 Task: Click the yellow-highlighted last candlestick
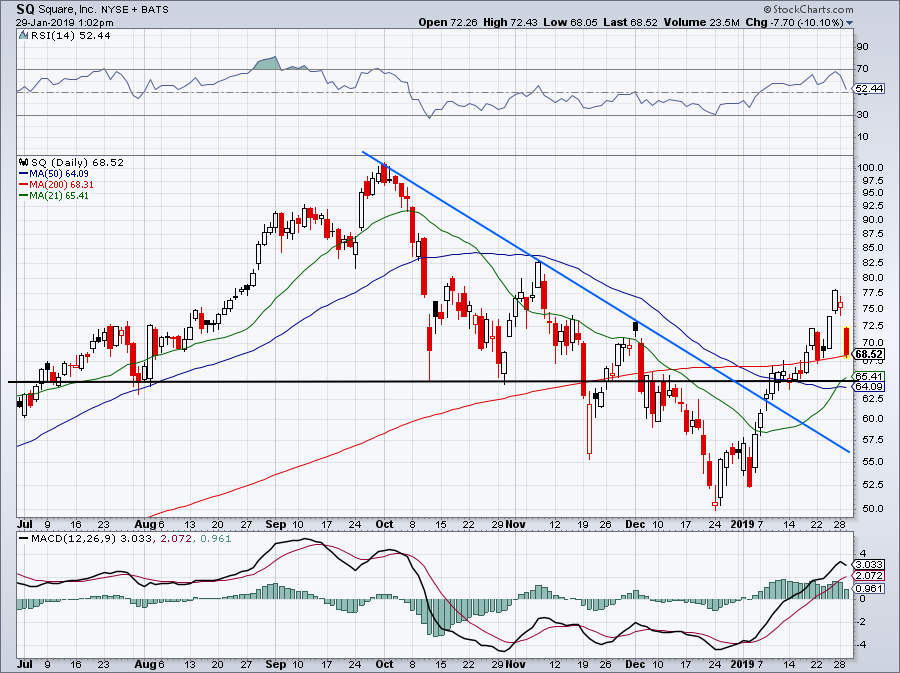tap(846, 342)
